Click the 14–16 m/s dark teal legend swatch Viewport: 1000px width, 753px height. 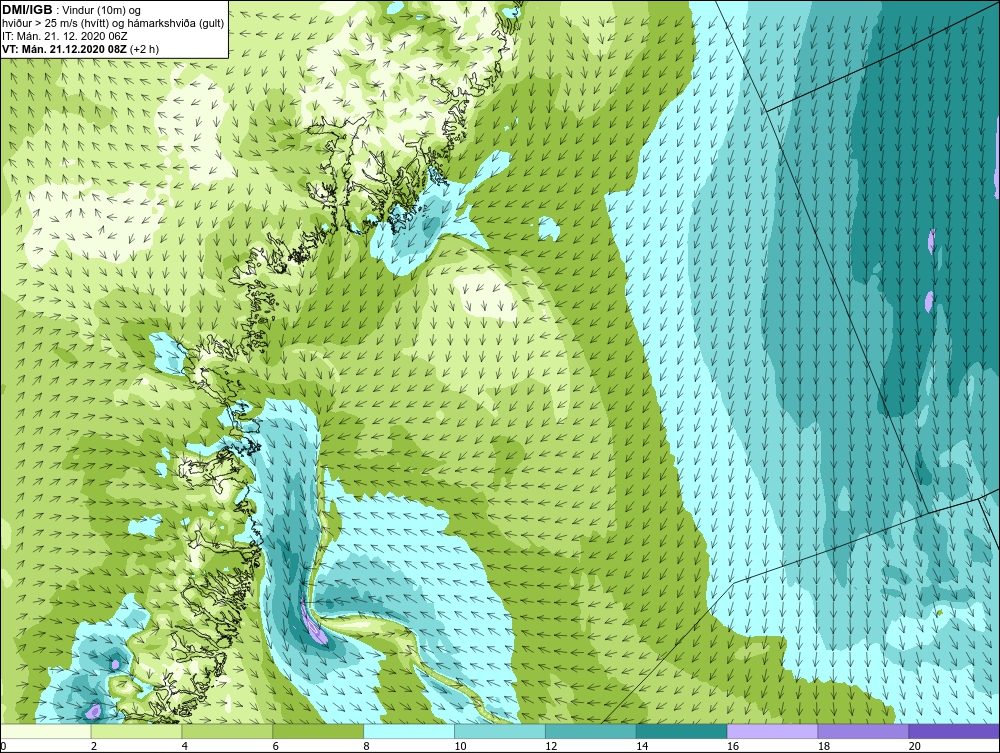(682, 731)
